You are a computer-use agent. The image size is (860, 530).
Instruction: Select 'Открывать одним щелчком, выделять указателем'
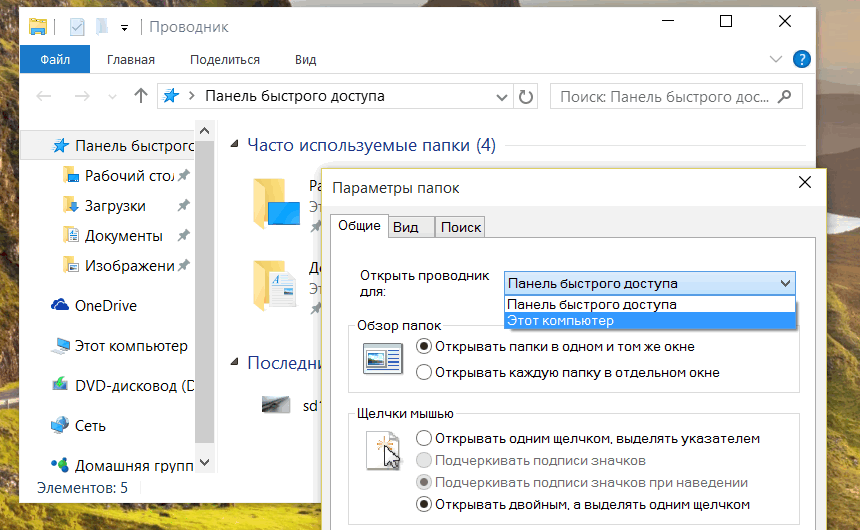(424, 438)
